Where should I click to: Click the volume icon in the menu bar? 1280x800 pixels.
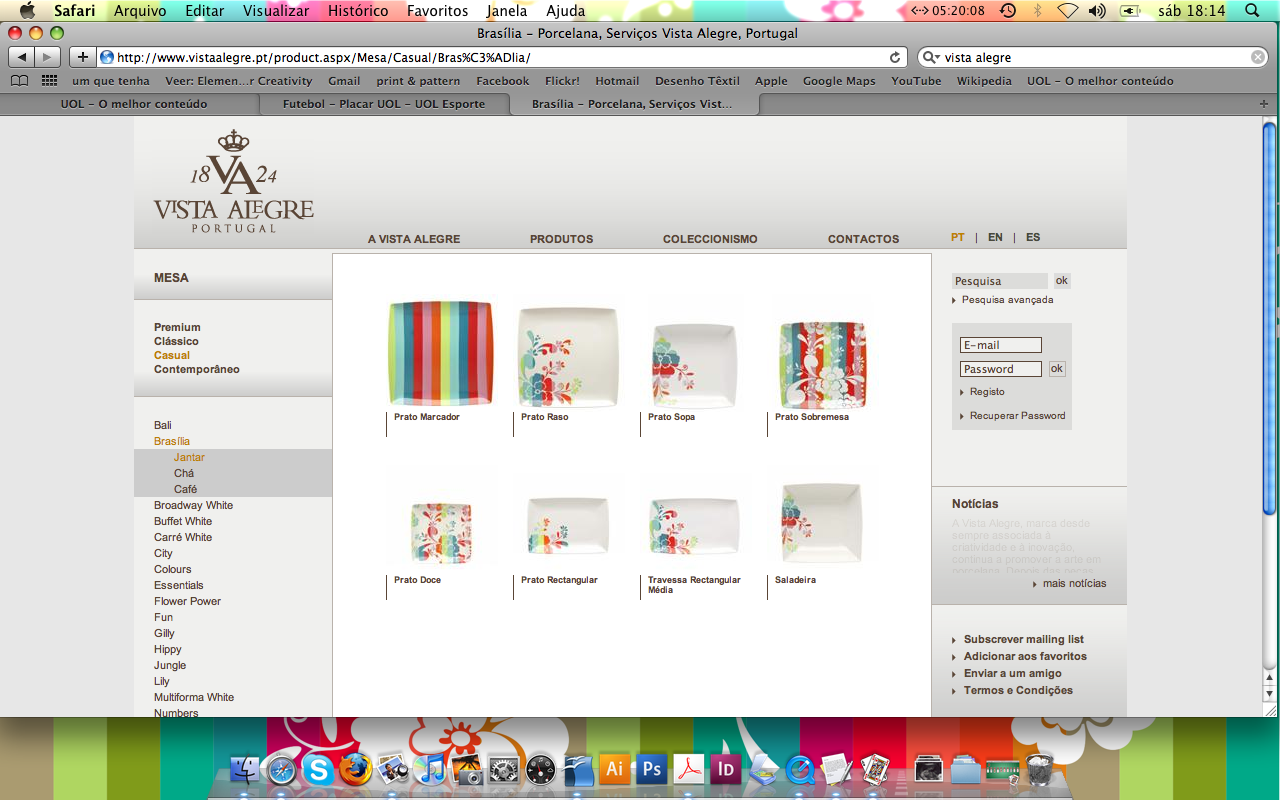point(1097,10)
